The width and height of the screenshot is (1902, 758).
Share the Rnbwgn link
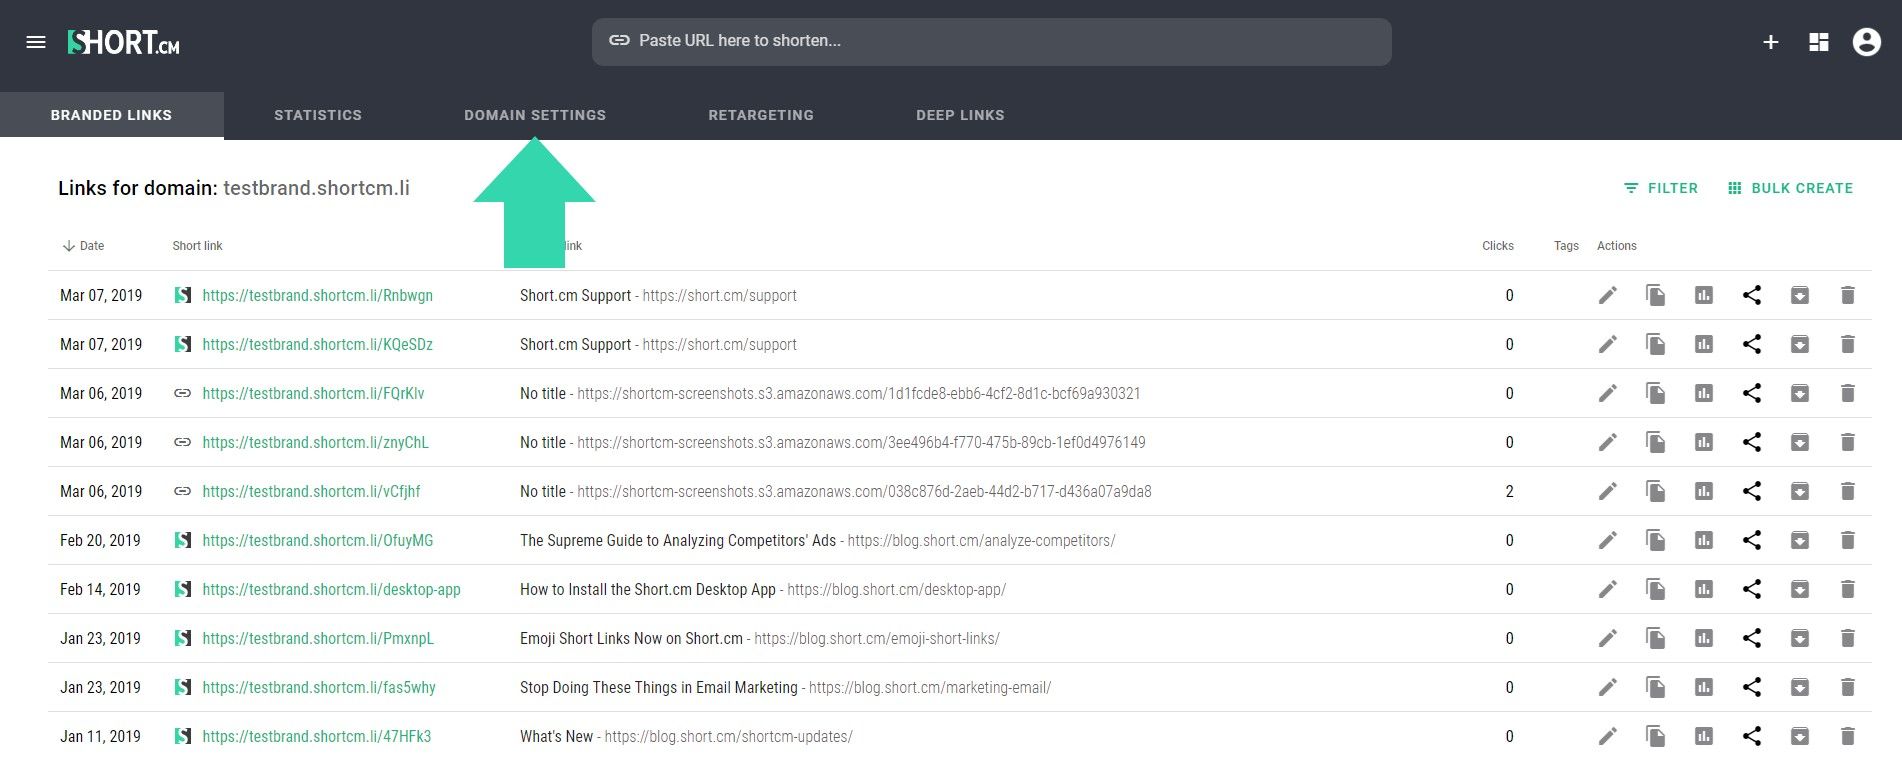tap(1751, 295)
